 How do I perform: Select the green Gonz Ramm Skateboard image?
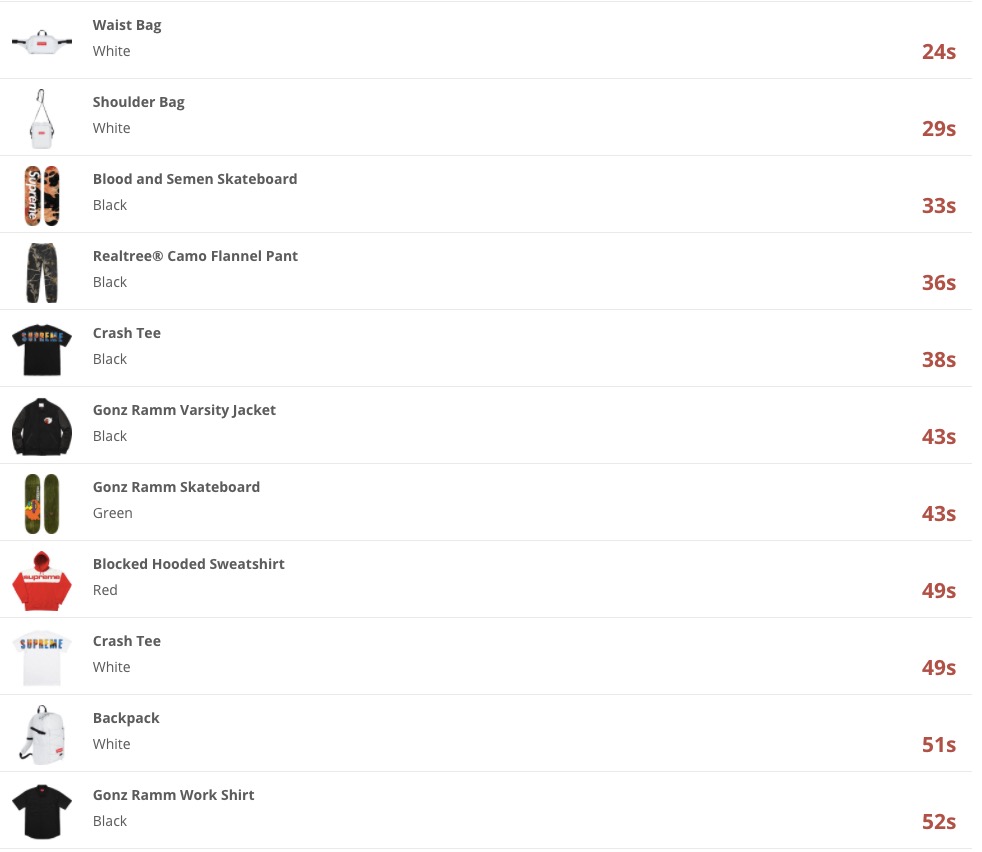[42, 504]
